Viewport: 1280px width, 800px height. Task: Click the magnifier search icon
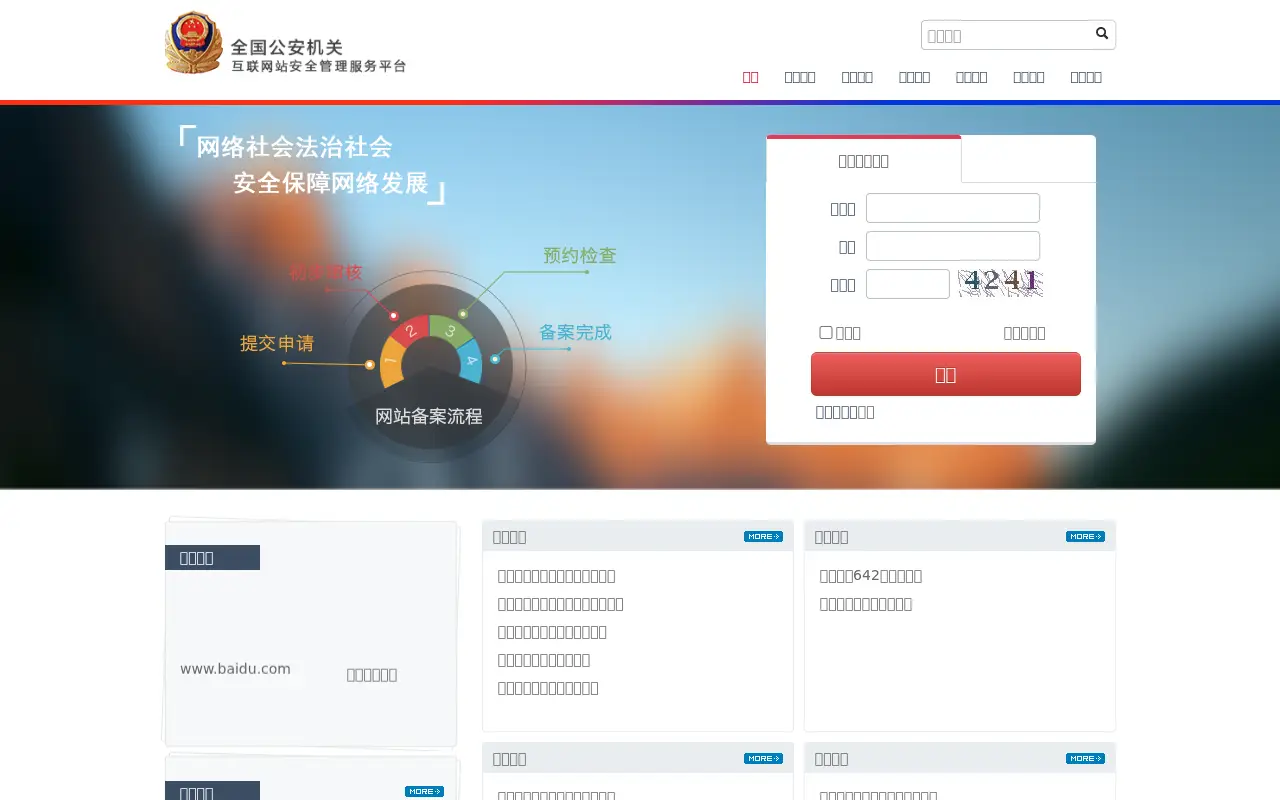click(x=1102, y=34)
